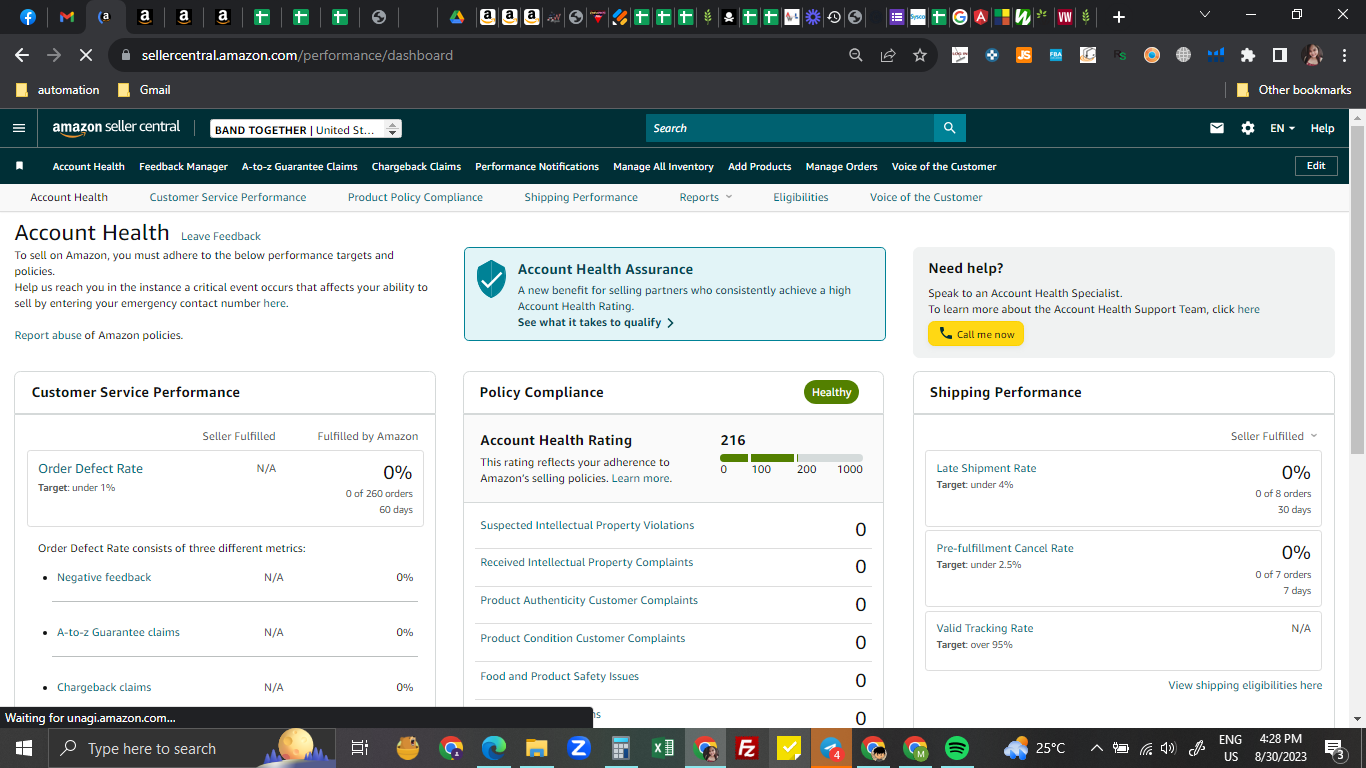Open the Pre-fulfillment Cancel Rate link

pos(1005,548)
